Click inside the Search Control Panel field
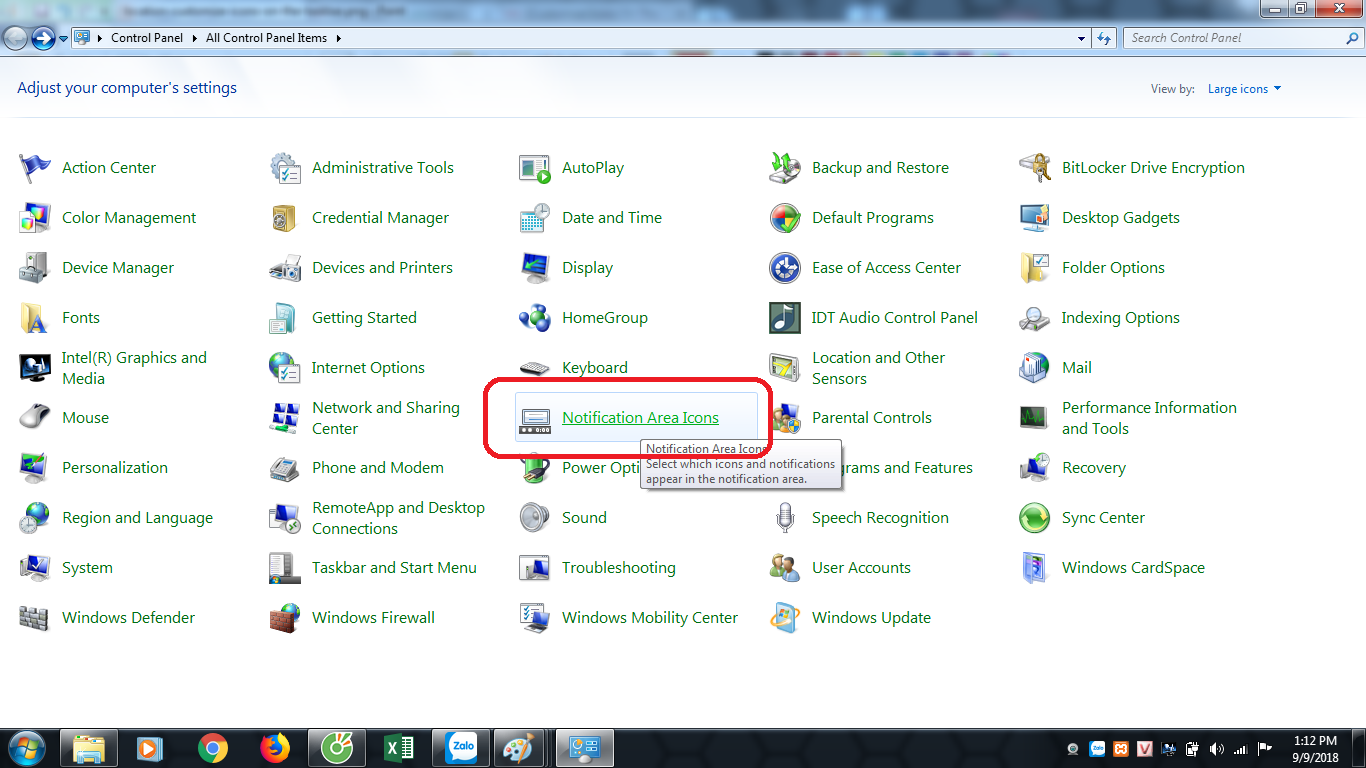Viewport: 1366px width, 768px height. (x=1230, y=37)
